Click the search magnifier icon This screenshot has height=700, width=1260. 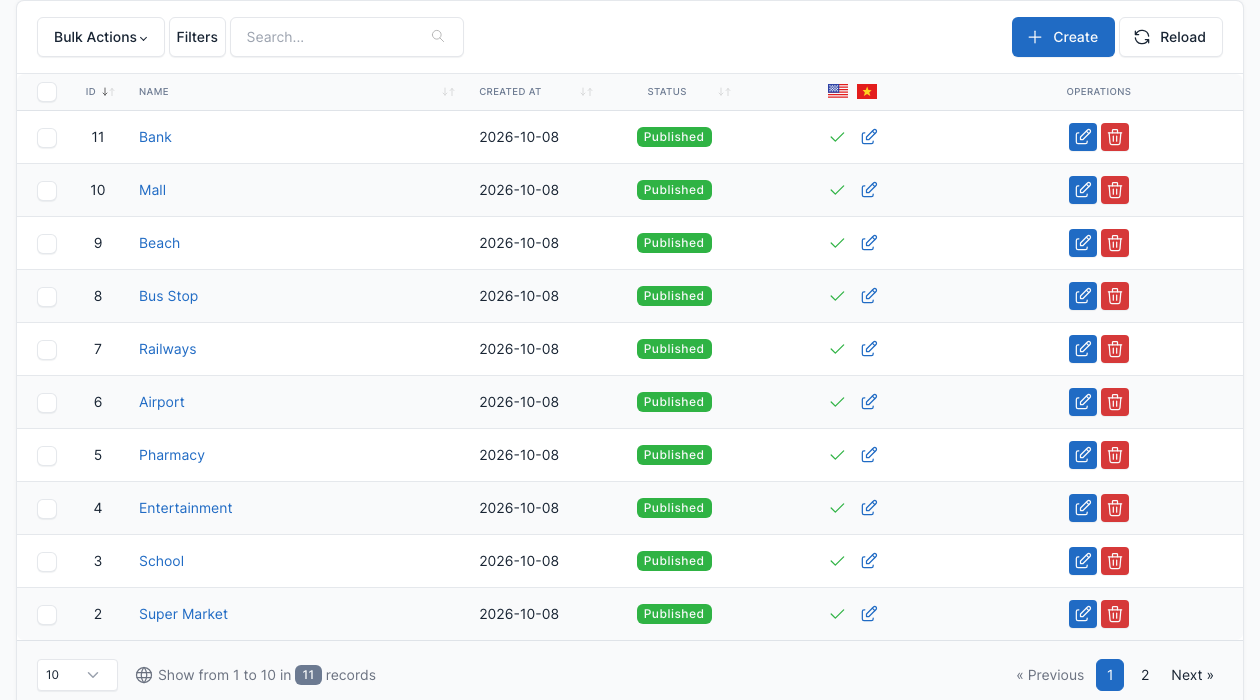click(438, 37)
